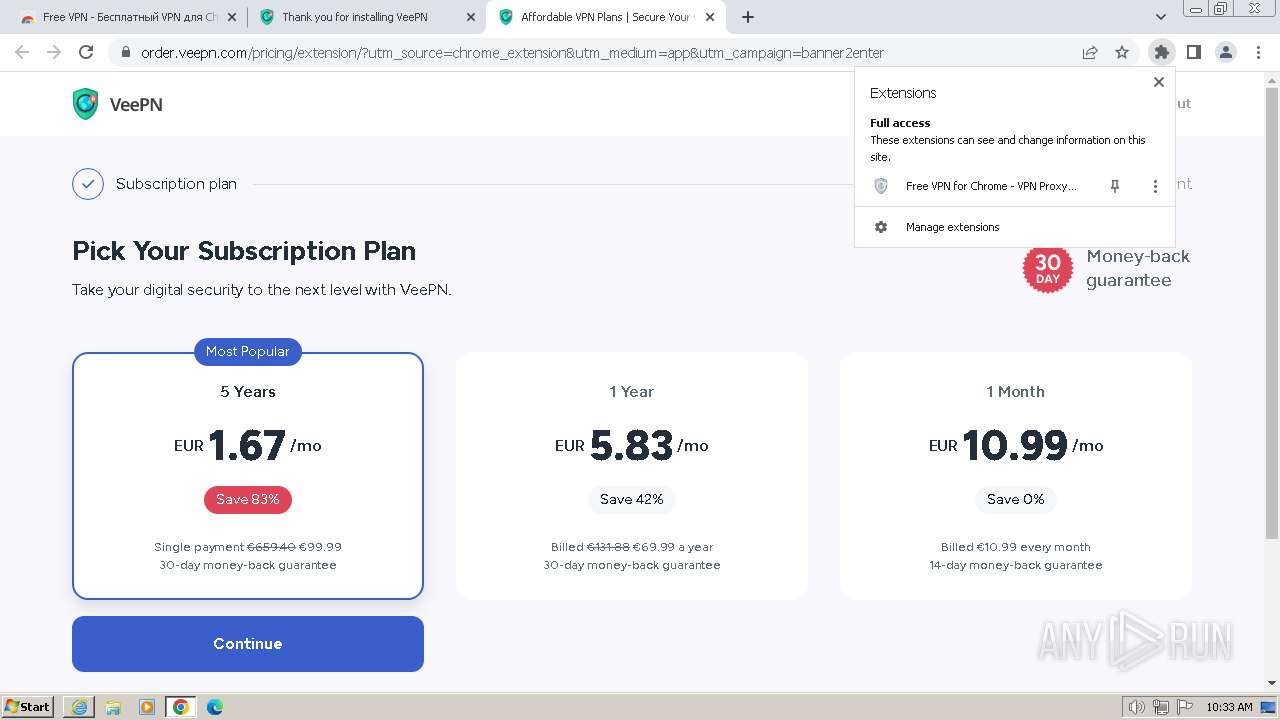Select the 5 Years plan card

tap(248, 476)
